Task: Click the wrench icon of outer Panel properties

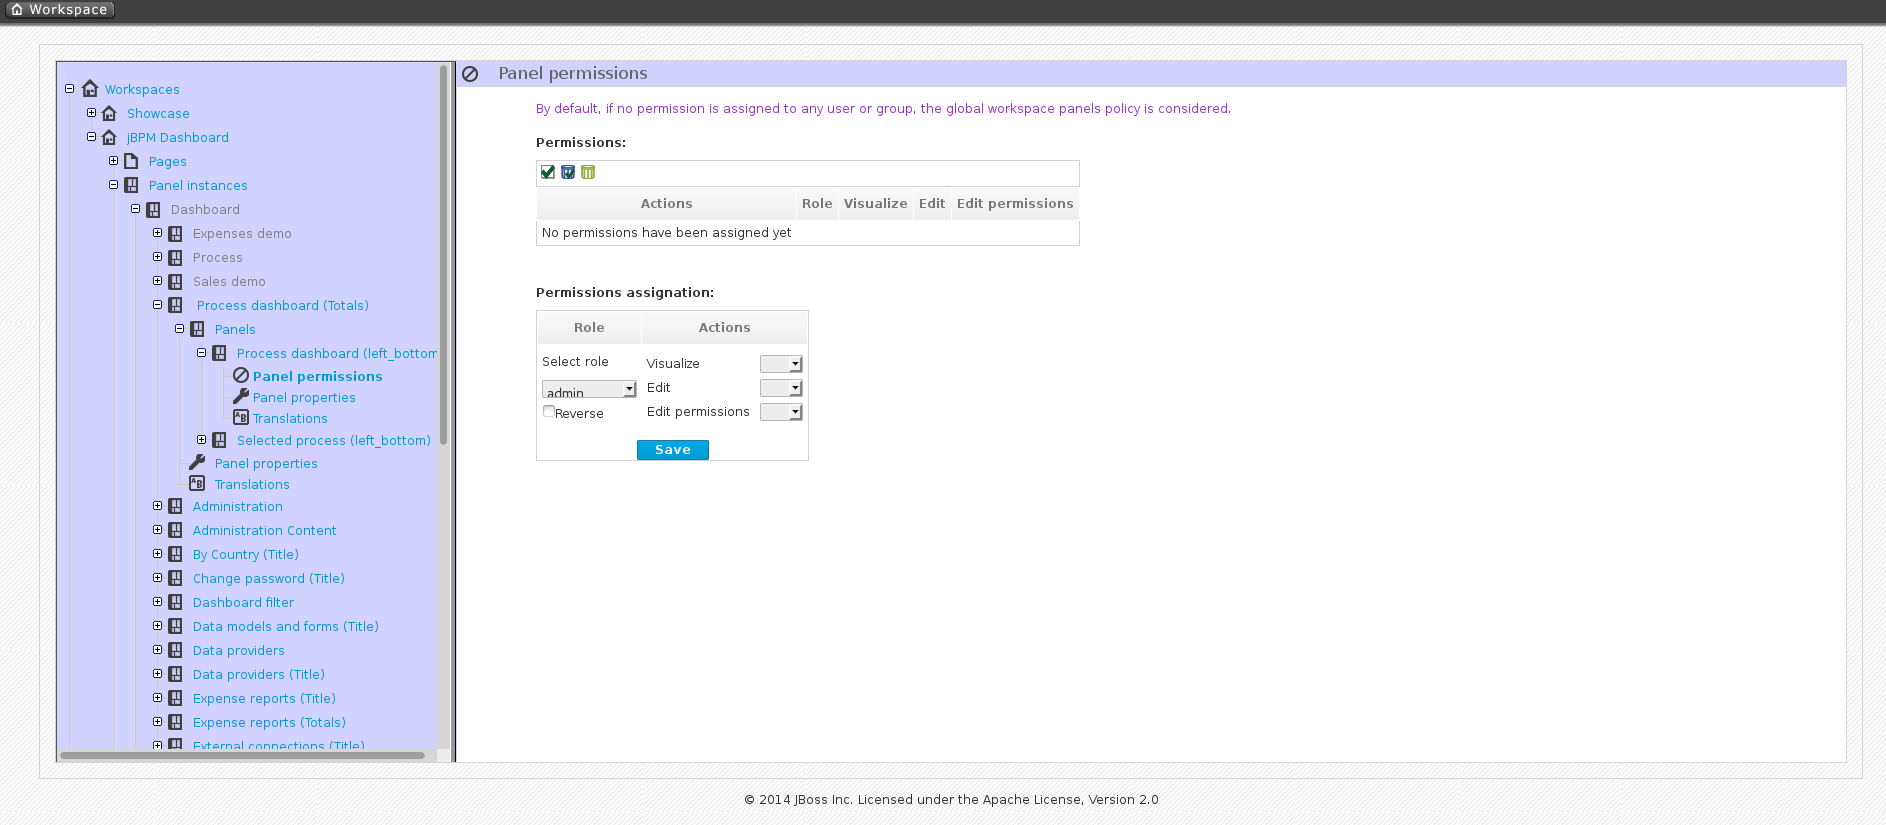Action: click(197, 462)
